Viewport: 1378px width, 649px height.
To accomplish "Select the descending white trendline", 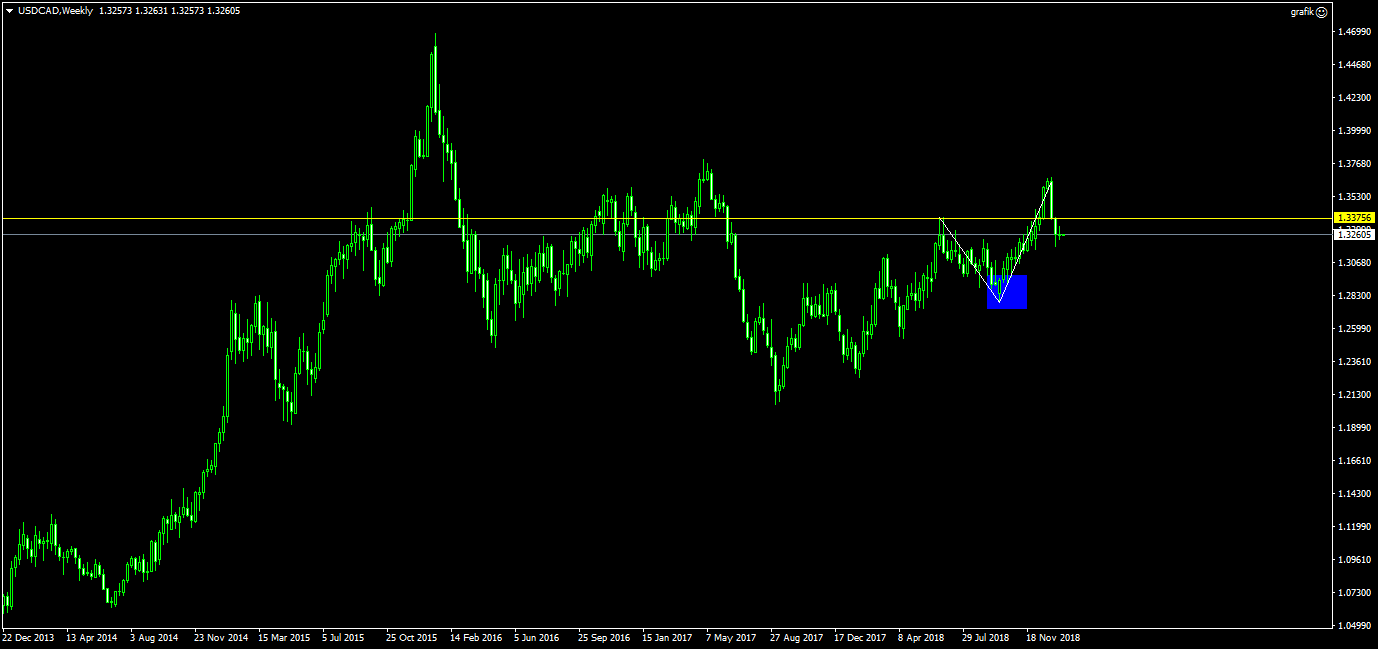I will pos(969,259).
